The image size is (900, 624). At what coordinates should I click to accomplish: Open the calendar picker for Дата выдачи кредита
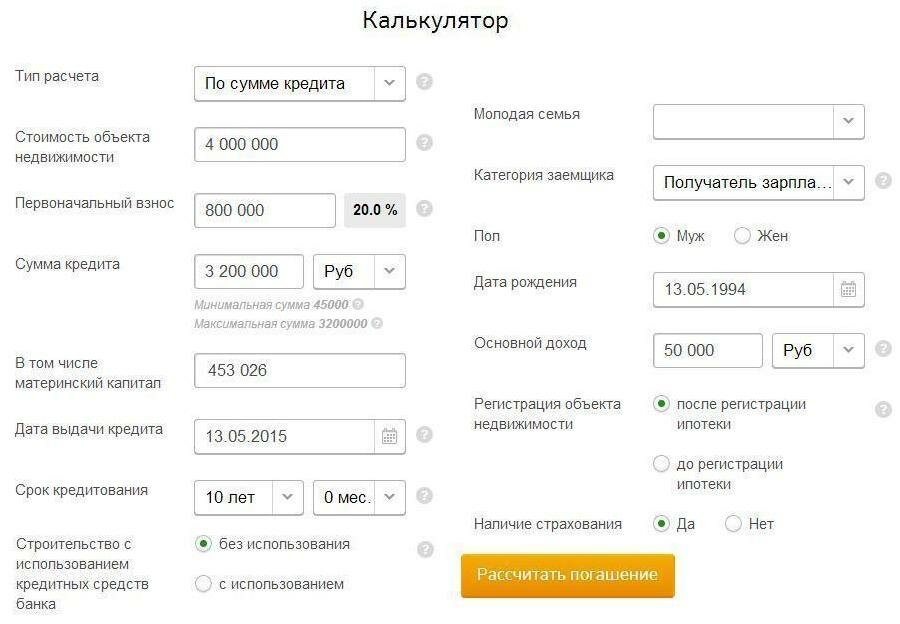point(390,436)
